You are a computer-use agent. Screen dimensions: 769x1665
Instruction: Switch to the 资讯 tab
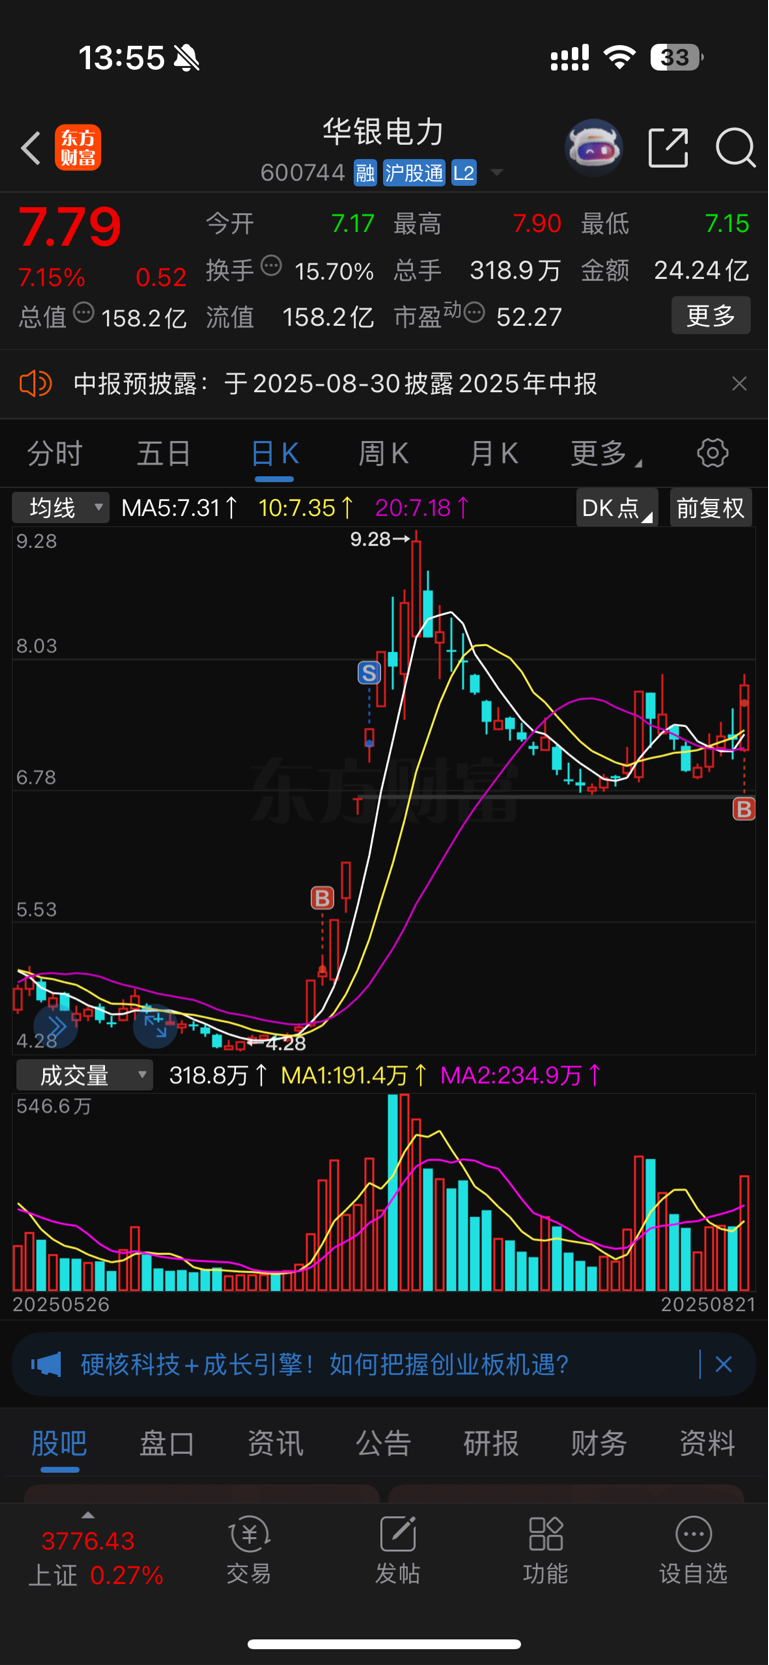click(x=275, y=1444)
